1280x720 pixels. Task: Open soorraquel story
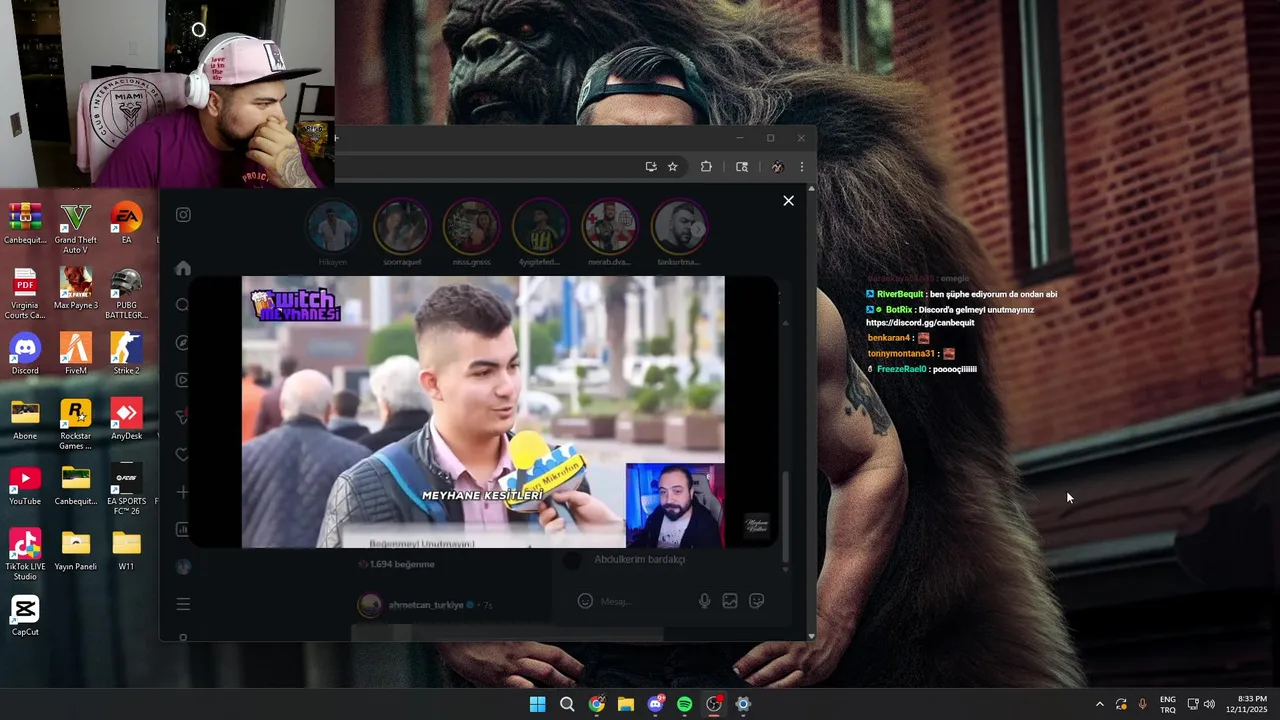tap(401, 227)
